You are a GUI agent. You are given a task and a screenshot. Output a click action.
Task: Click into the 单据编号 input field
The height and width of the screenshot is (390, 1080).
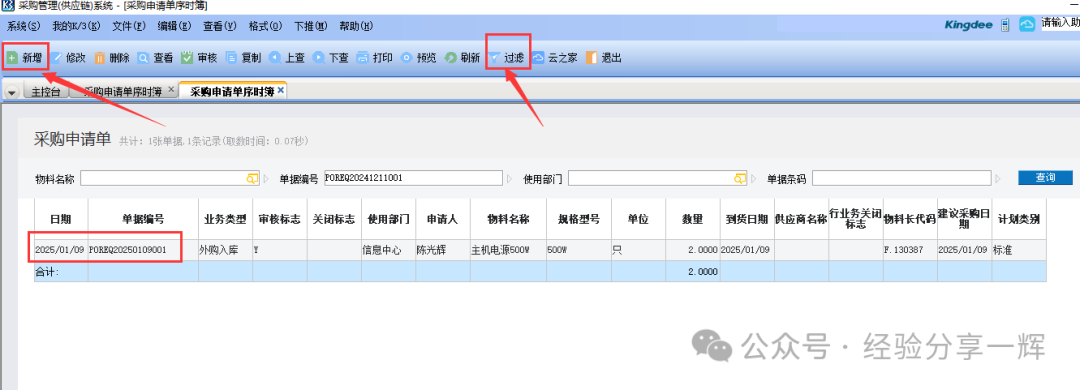[413, 178]
